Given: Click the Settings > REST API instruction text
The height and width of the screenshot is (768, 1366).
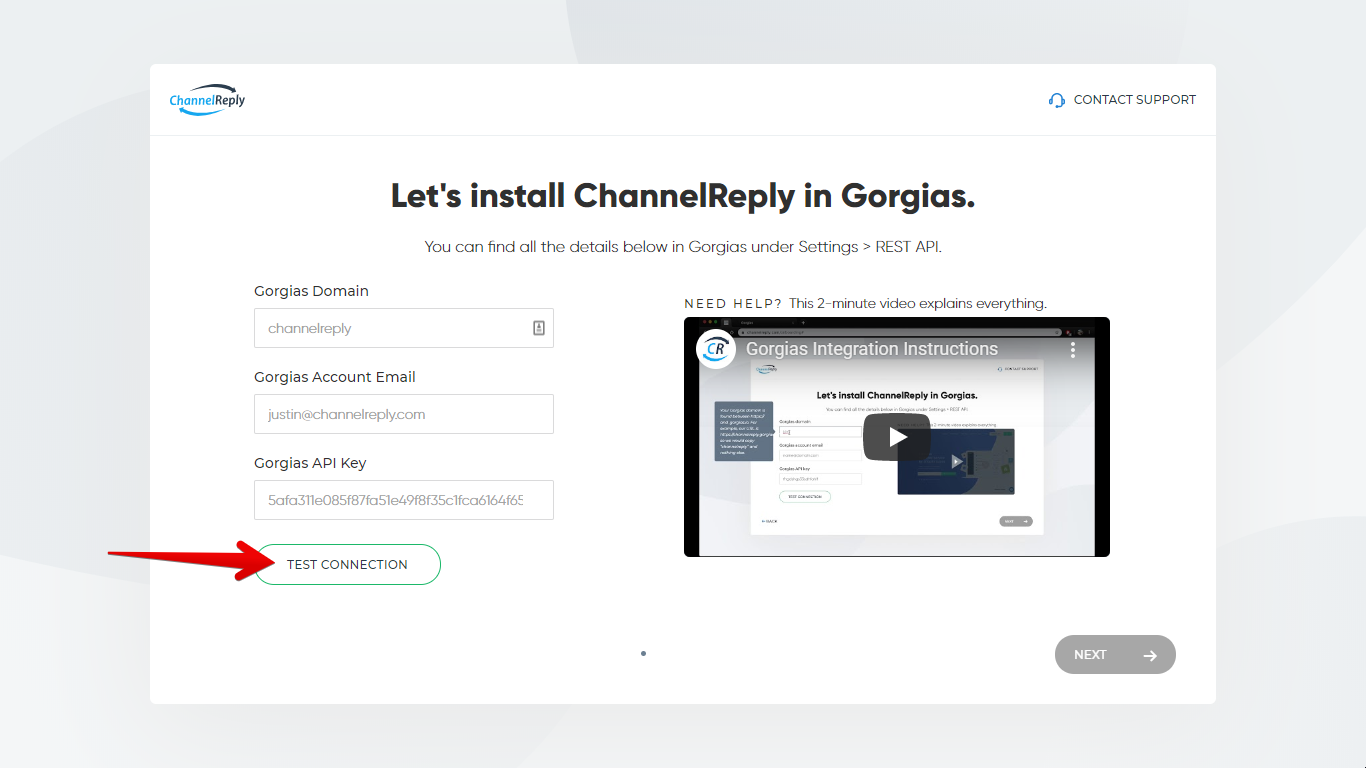Looking at the screenshot, I should click(683, 247).
